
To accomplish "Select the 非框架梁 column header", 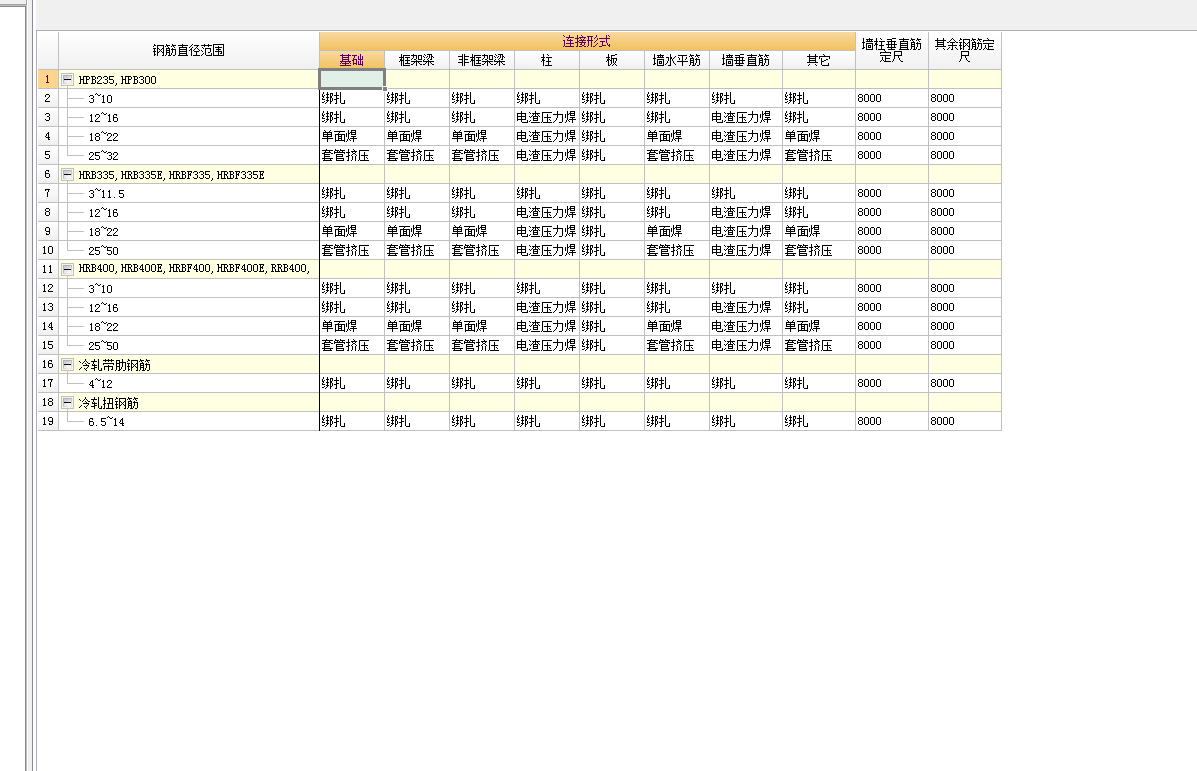I will [x=482, y=60].
